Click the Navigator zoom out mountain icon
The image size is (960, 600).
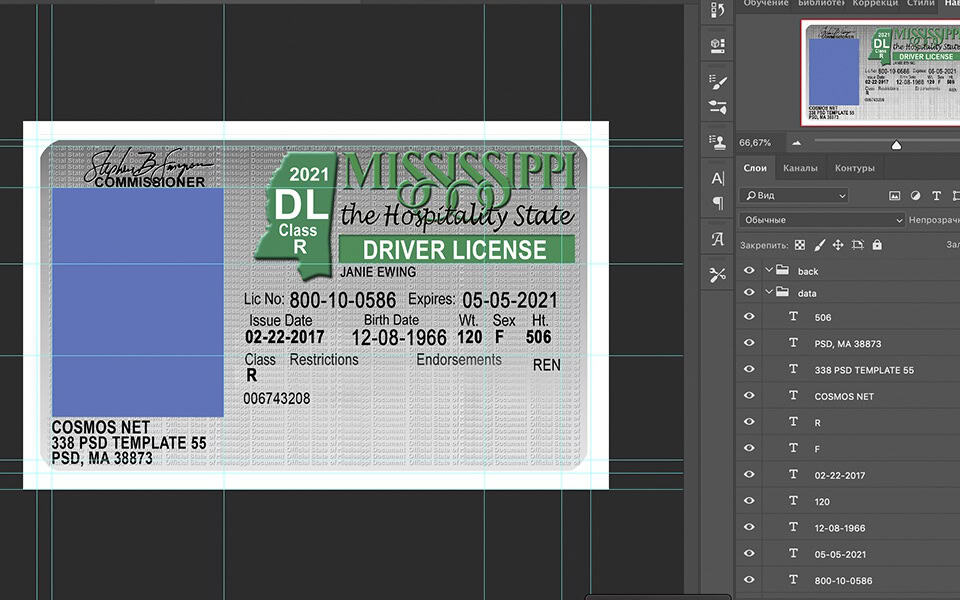click(797, 143)
